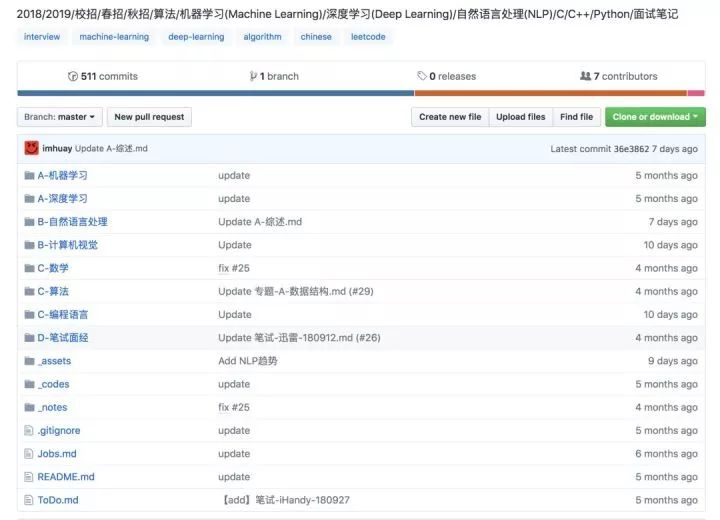720x520 pixels.
Task: Click folder icon beside _assets
Action: click(29, 361)
